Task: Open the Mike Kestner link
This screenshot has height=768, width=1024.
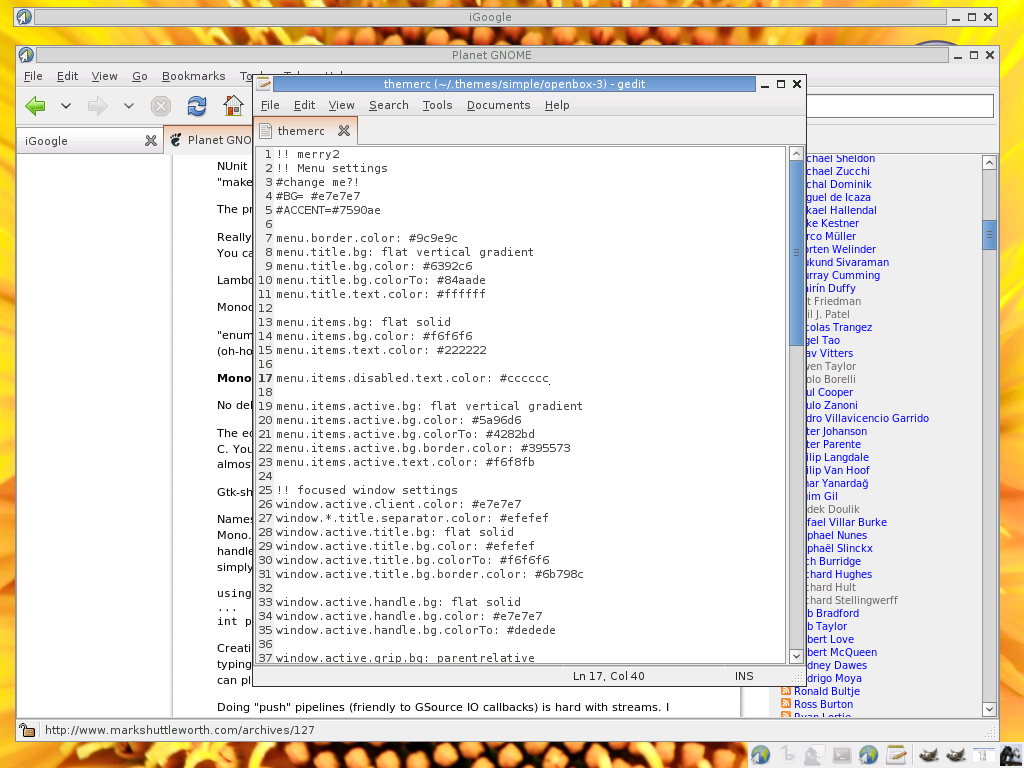Action: point(833,223)
